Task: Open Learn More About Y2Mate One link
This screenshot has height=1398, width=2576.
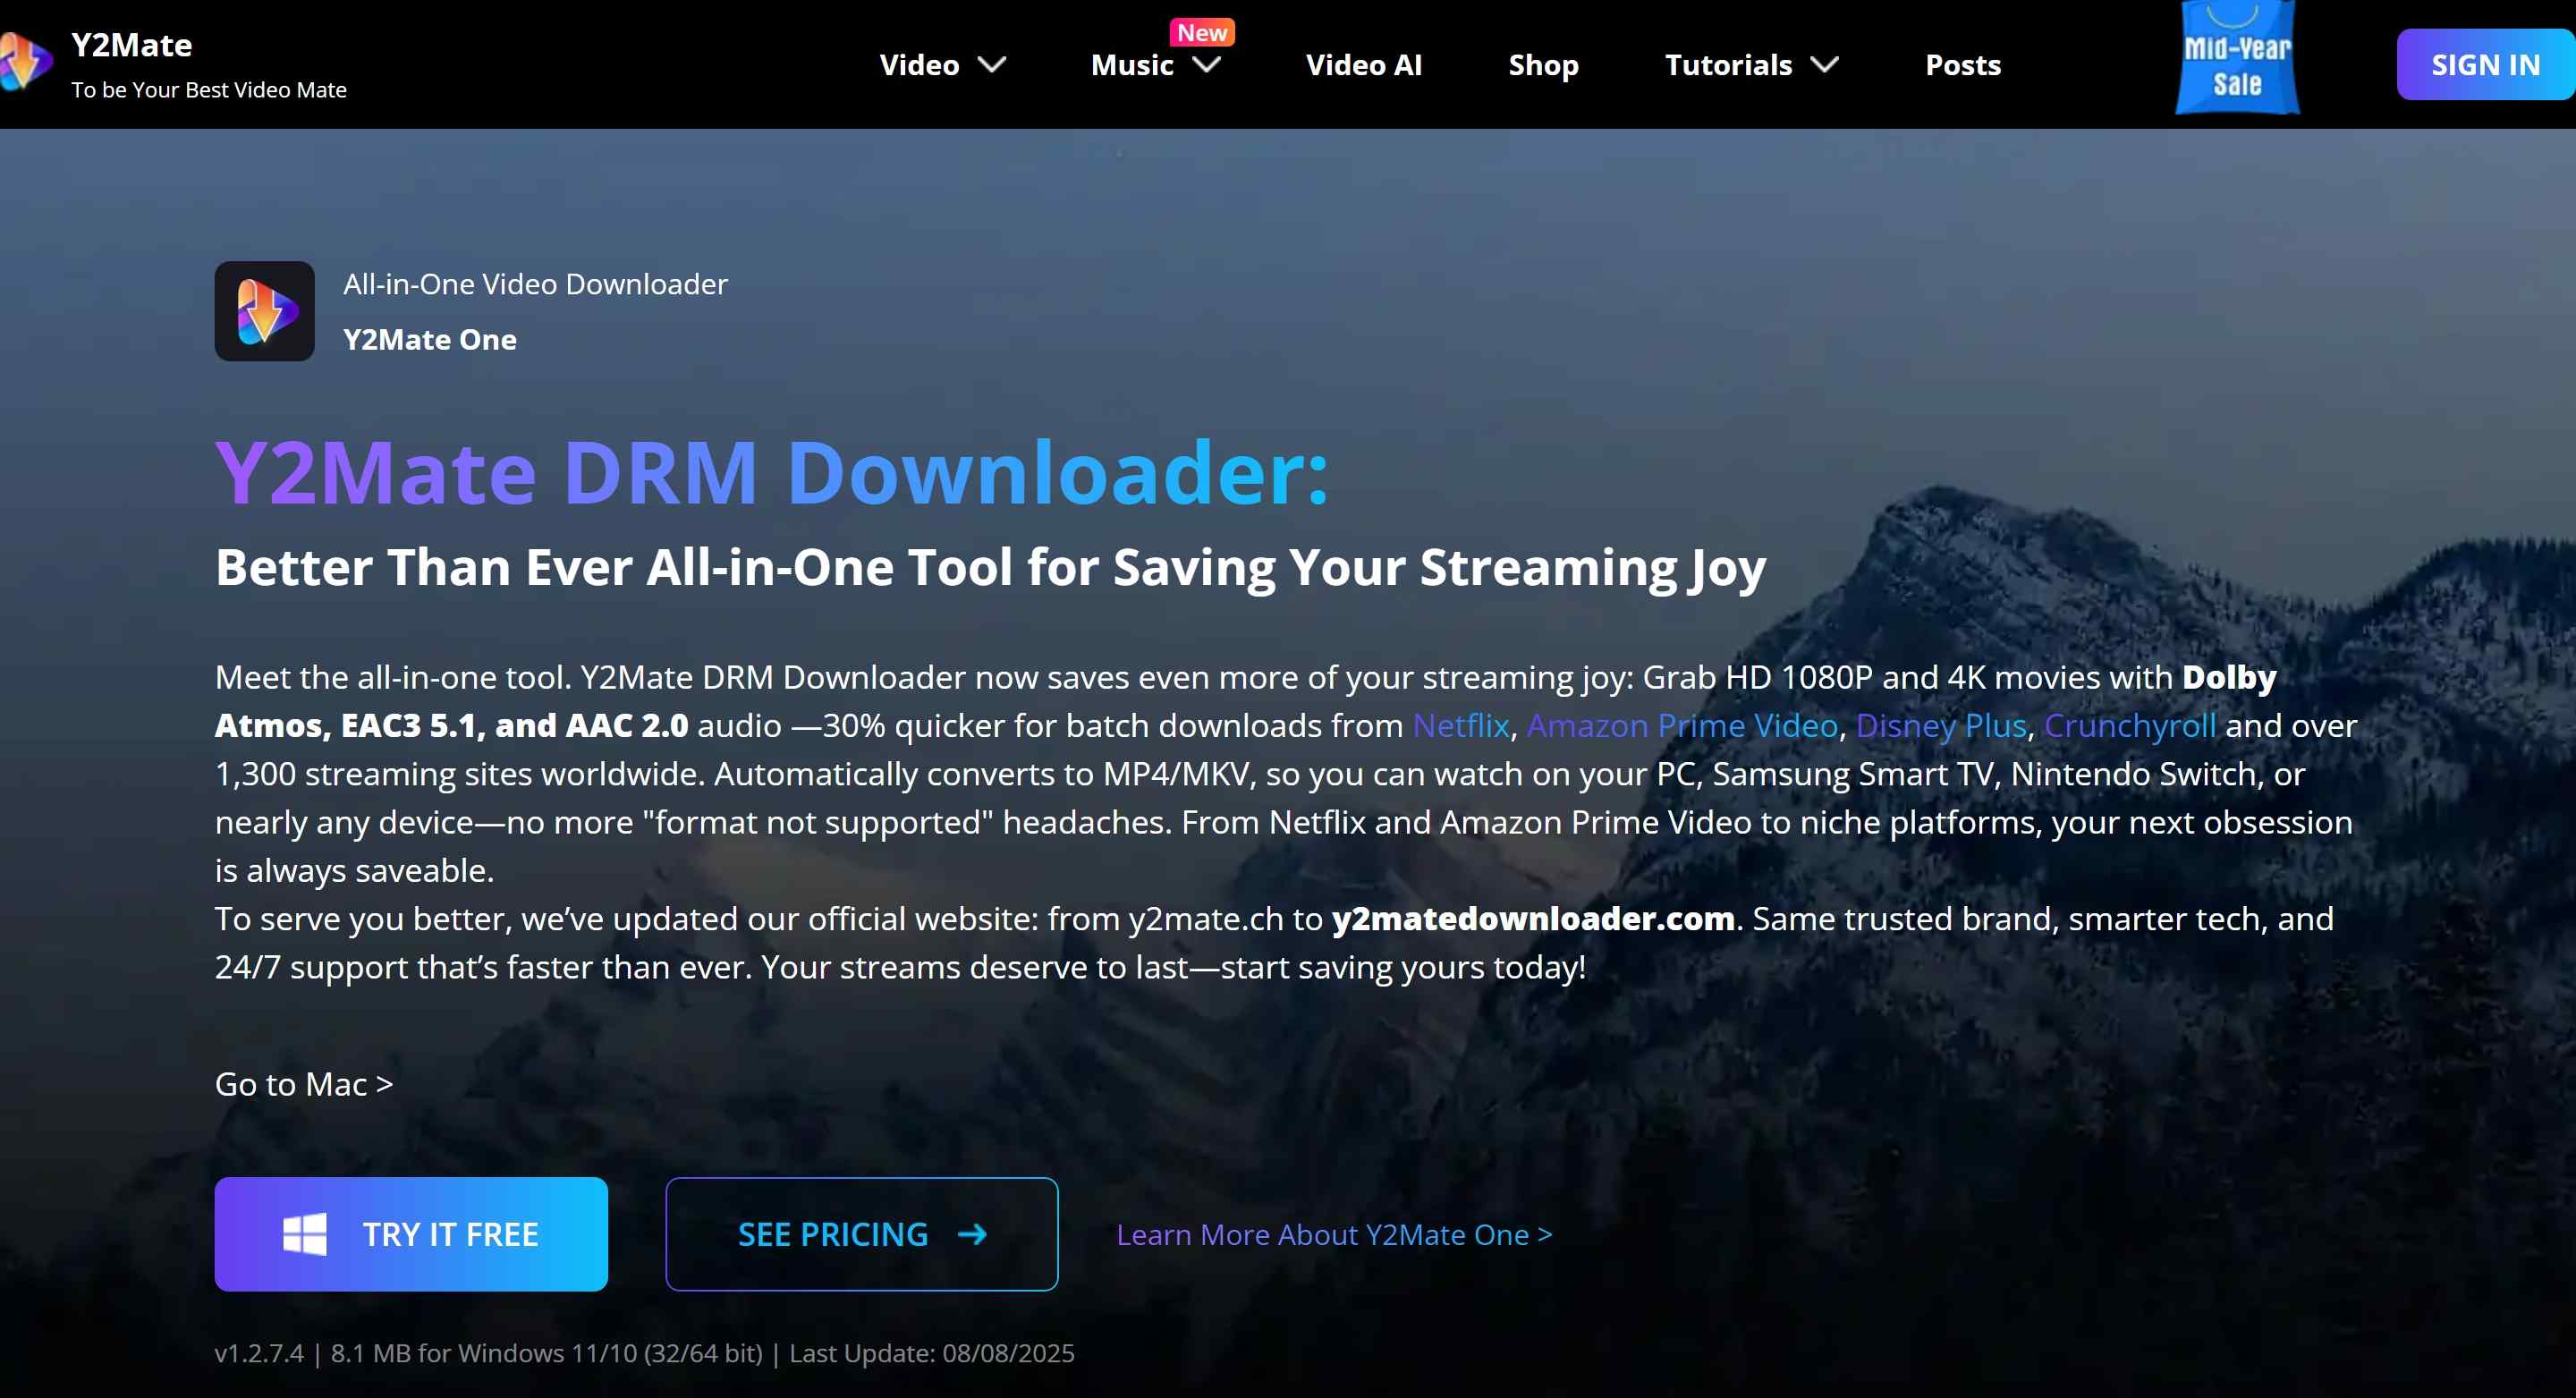Action: click(x=1334, y=1235)
